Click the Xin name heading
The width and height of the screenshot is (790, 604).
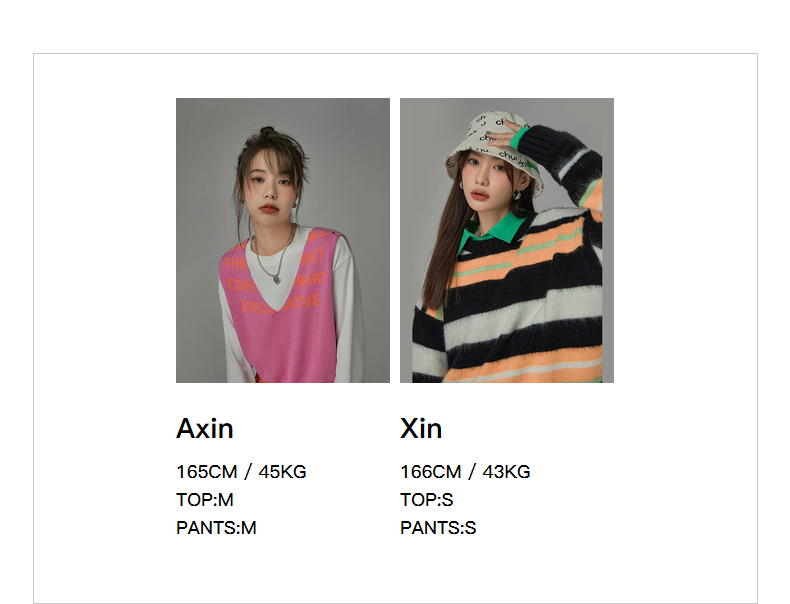pos(421,429)
